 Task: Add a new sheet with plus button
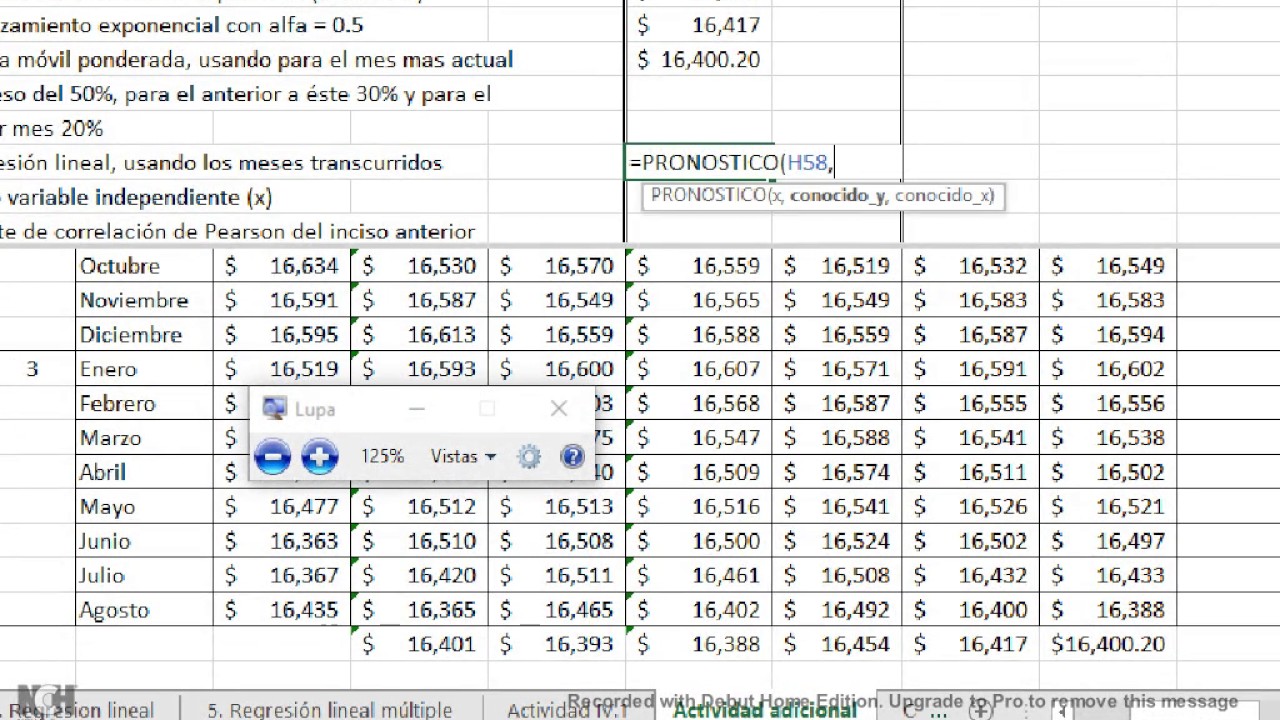[x=981, y=710]
